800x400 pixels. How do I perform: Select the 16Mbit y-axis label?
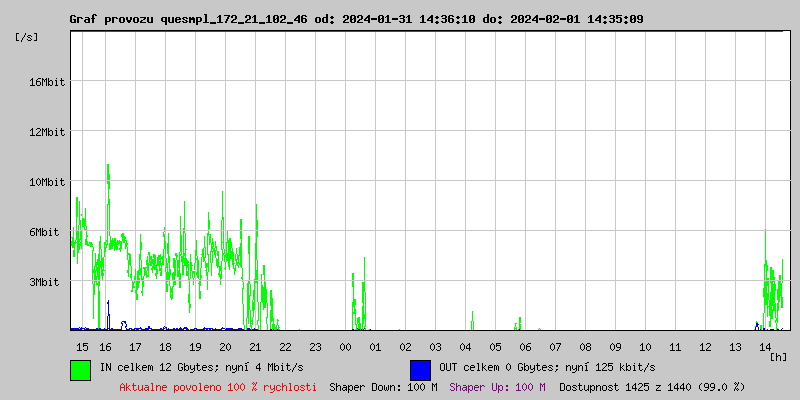tap(47, 82)
